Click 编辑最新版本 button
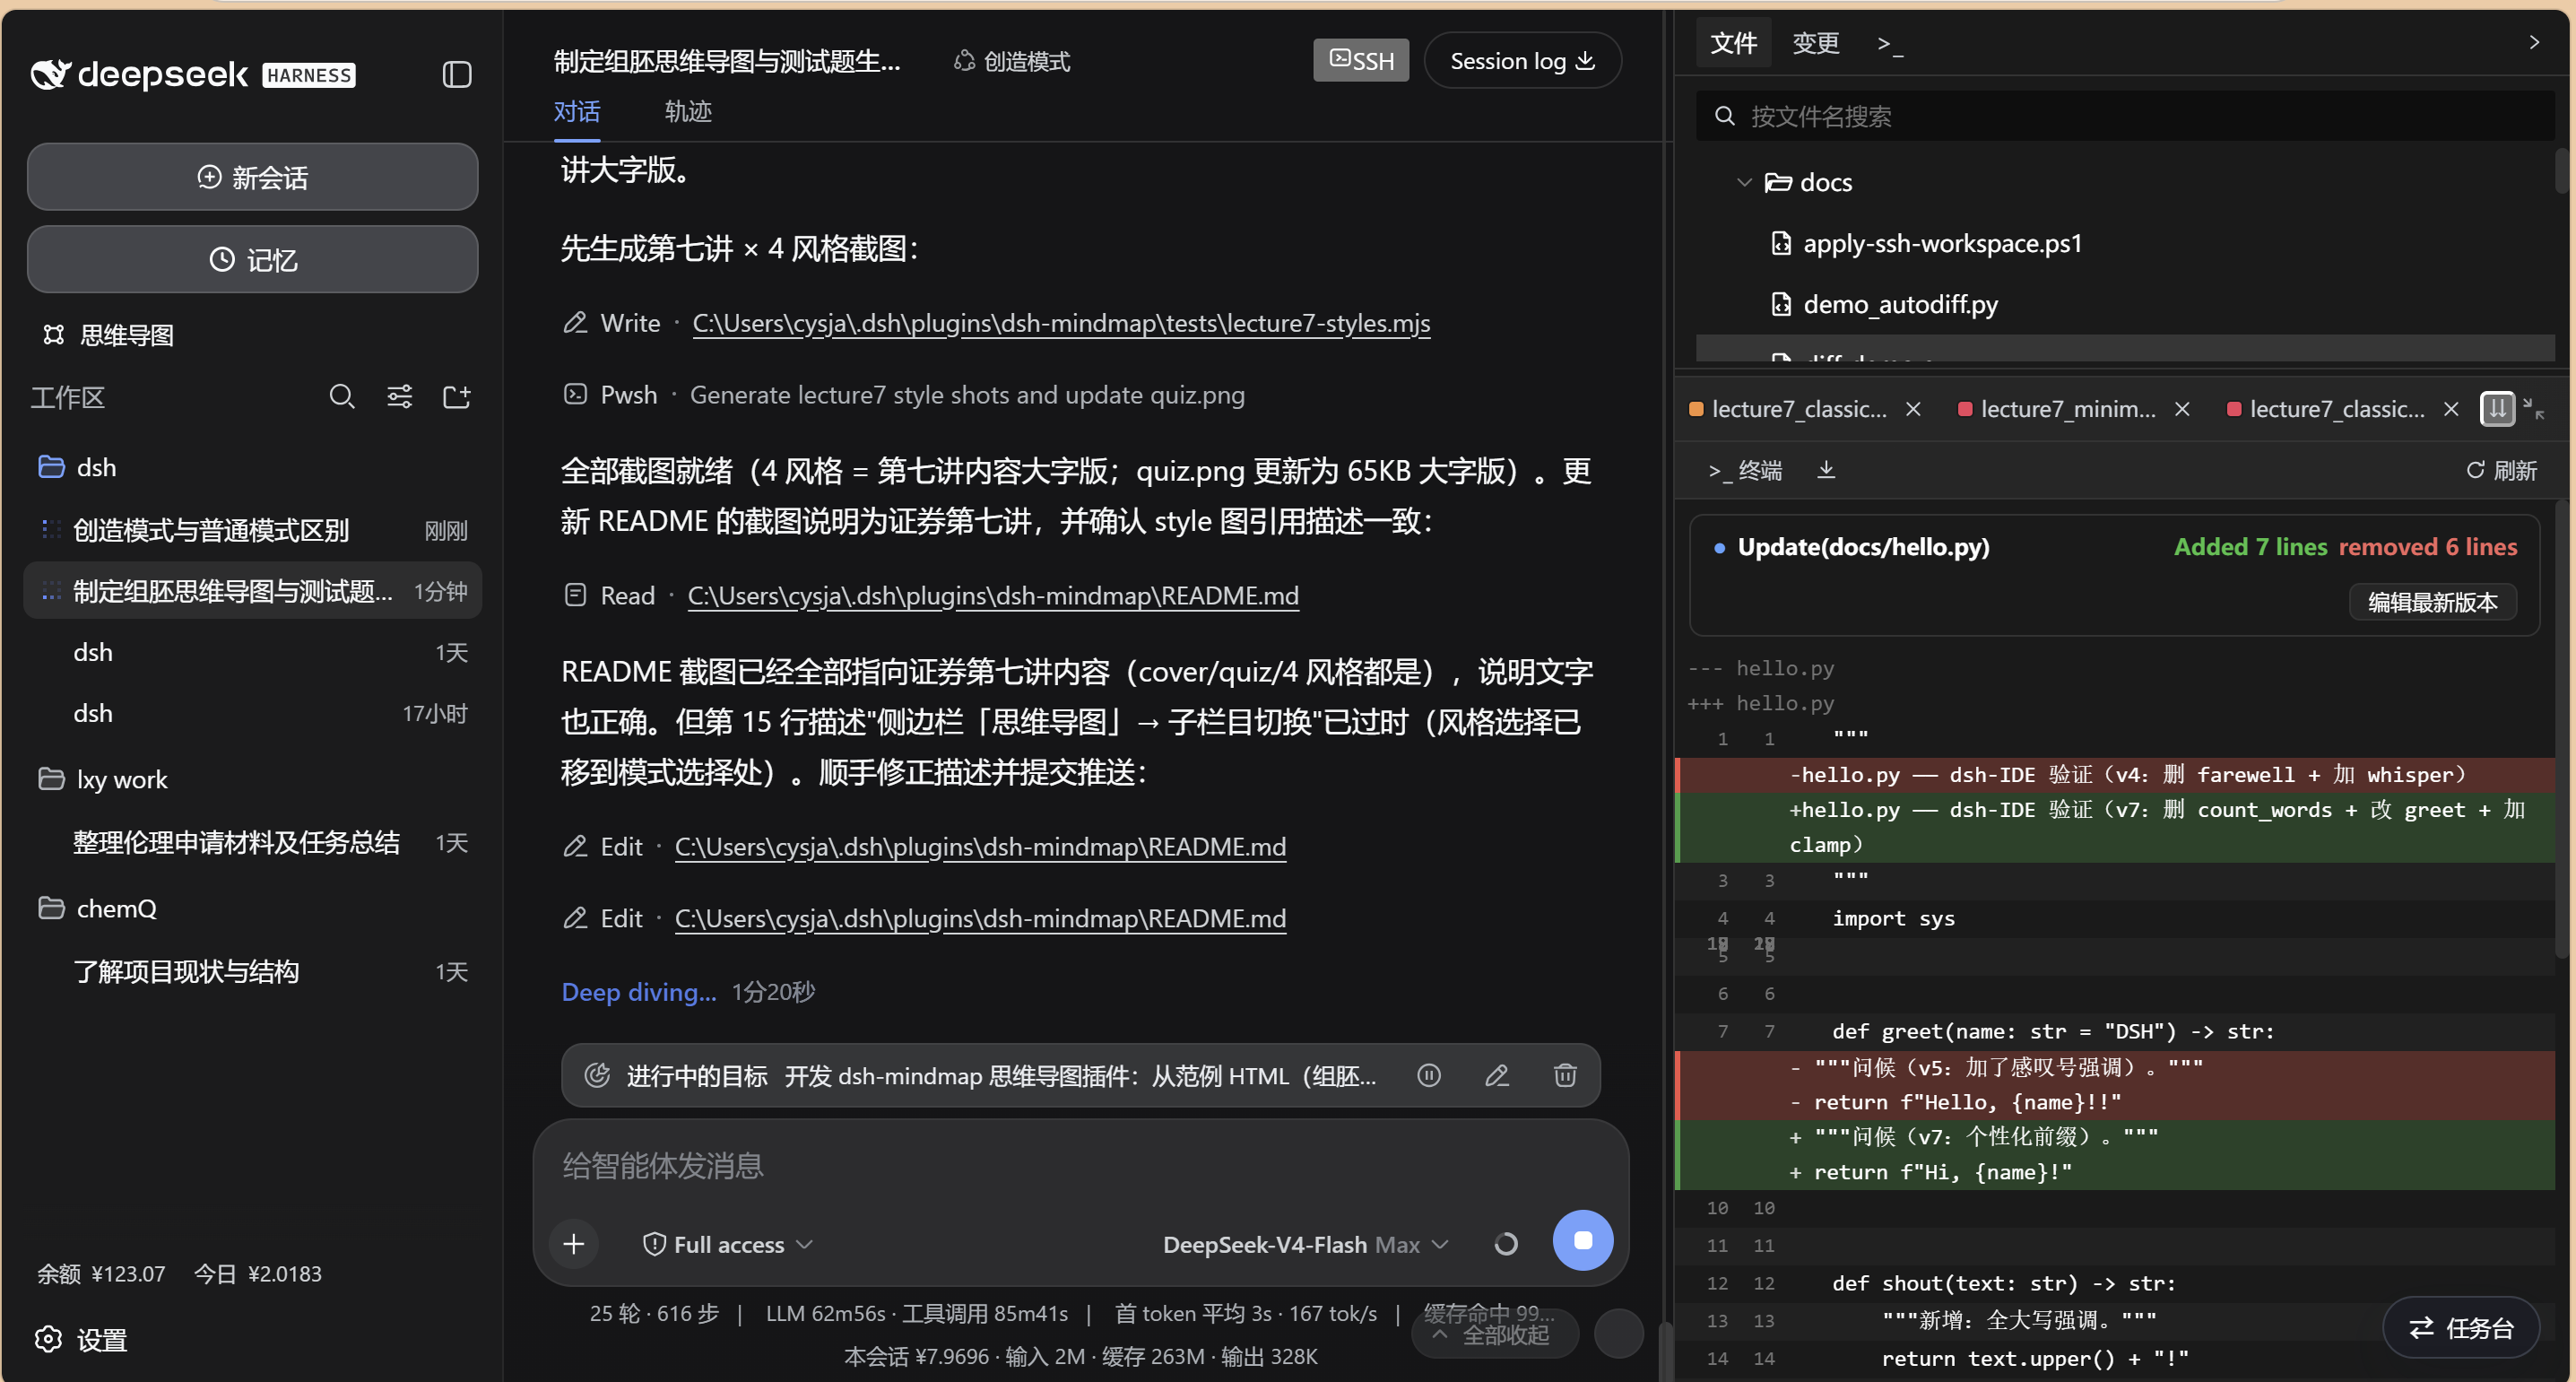The width and height of the screenshot is (2576, 1382). (2432, 602)
